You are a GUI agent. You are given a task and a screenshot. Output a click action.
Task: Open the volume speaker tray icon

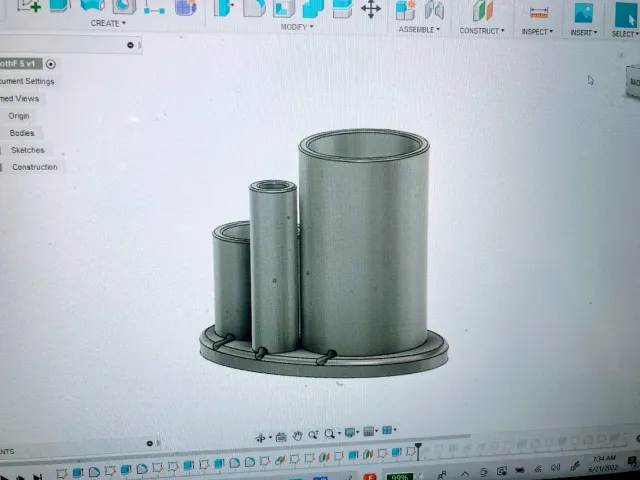(555, 467)
